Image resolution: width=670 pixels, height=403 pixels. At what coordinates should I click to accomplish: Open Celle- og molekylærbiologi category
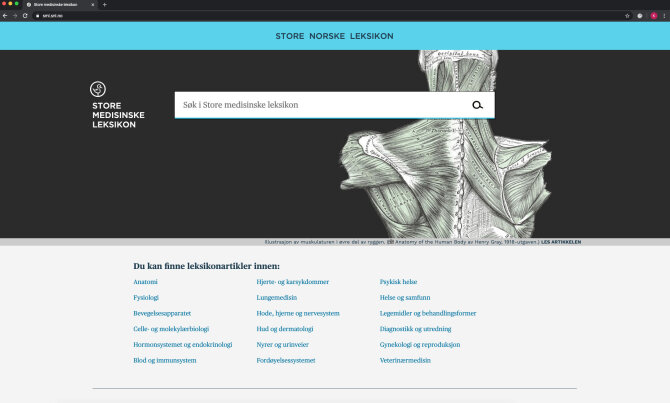(x=171, y=329)
